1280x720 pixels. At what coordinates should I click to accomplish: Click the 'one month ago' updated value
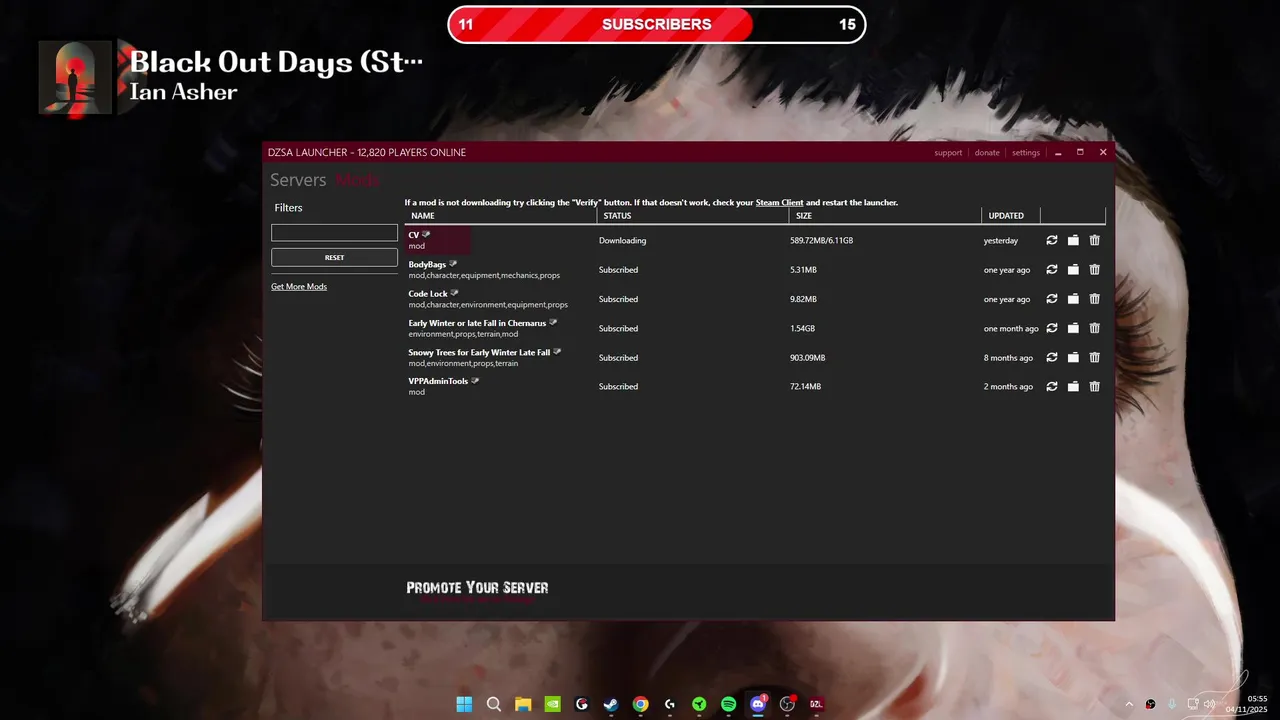pyautogui.click(x=1011, y=329)
